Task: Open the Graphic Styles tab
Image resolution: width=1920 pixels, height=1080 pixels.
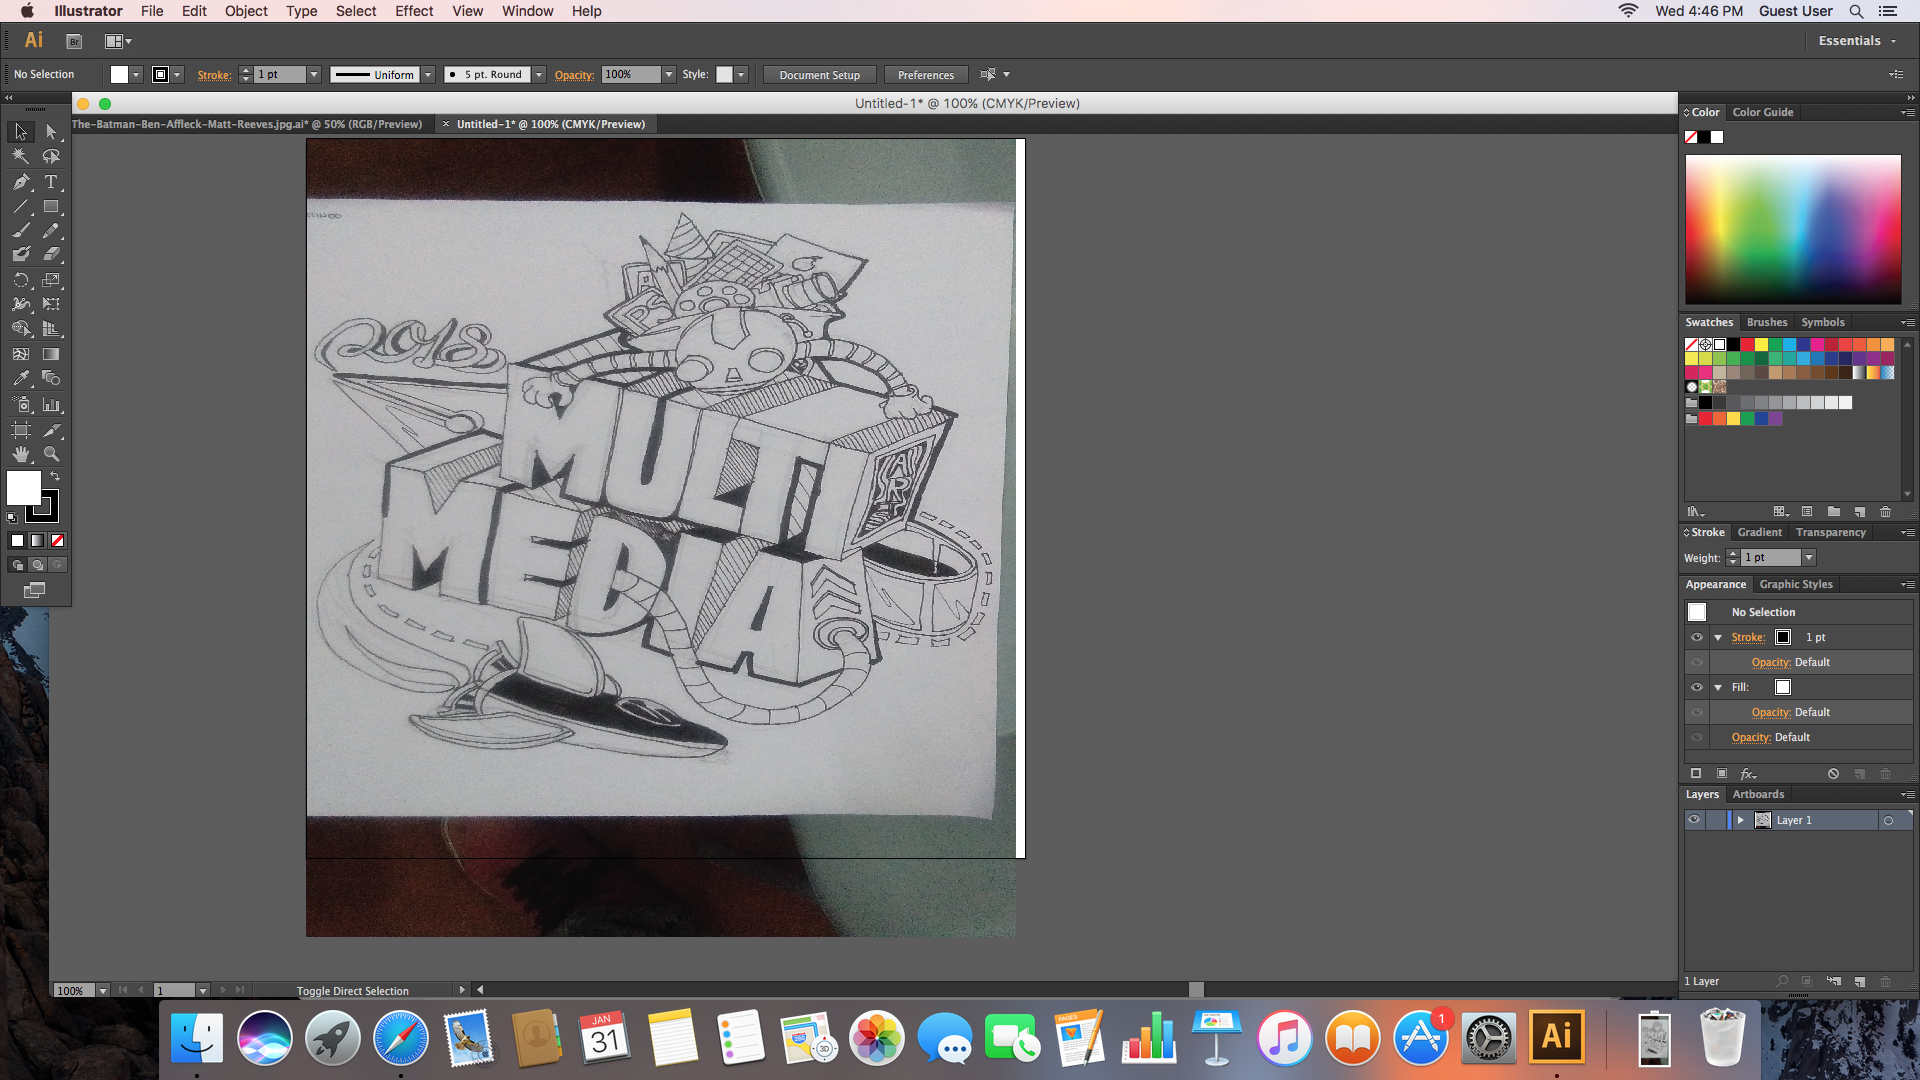Action: point(1796,584)
